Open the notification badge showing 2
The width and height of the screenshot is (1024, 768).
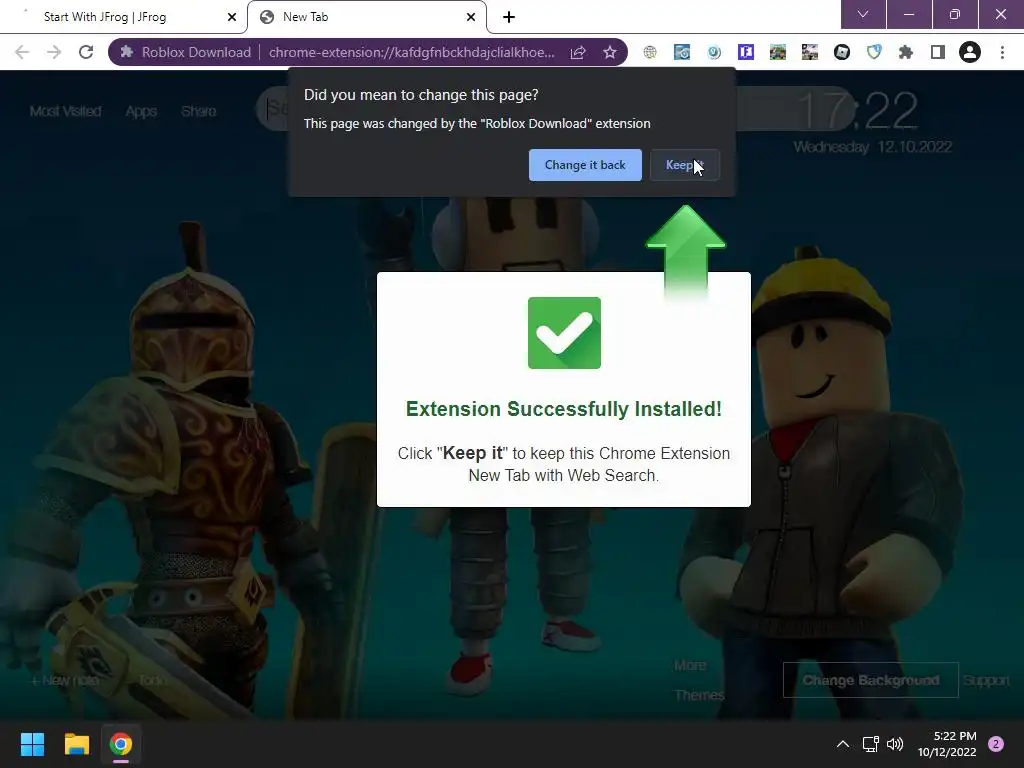[x=996, y=744]
